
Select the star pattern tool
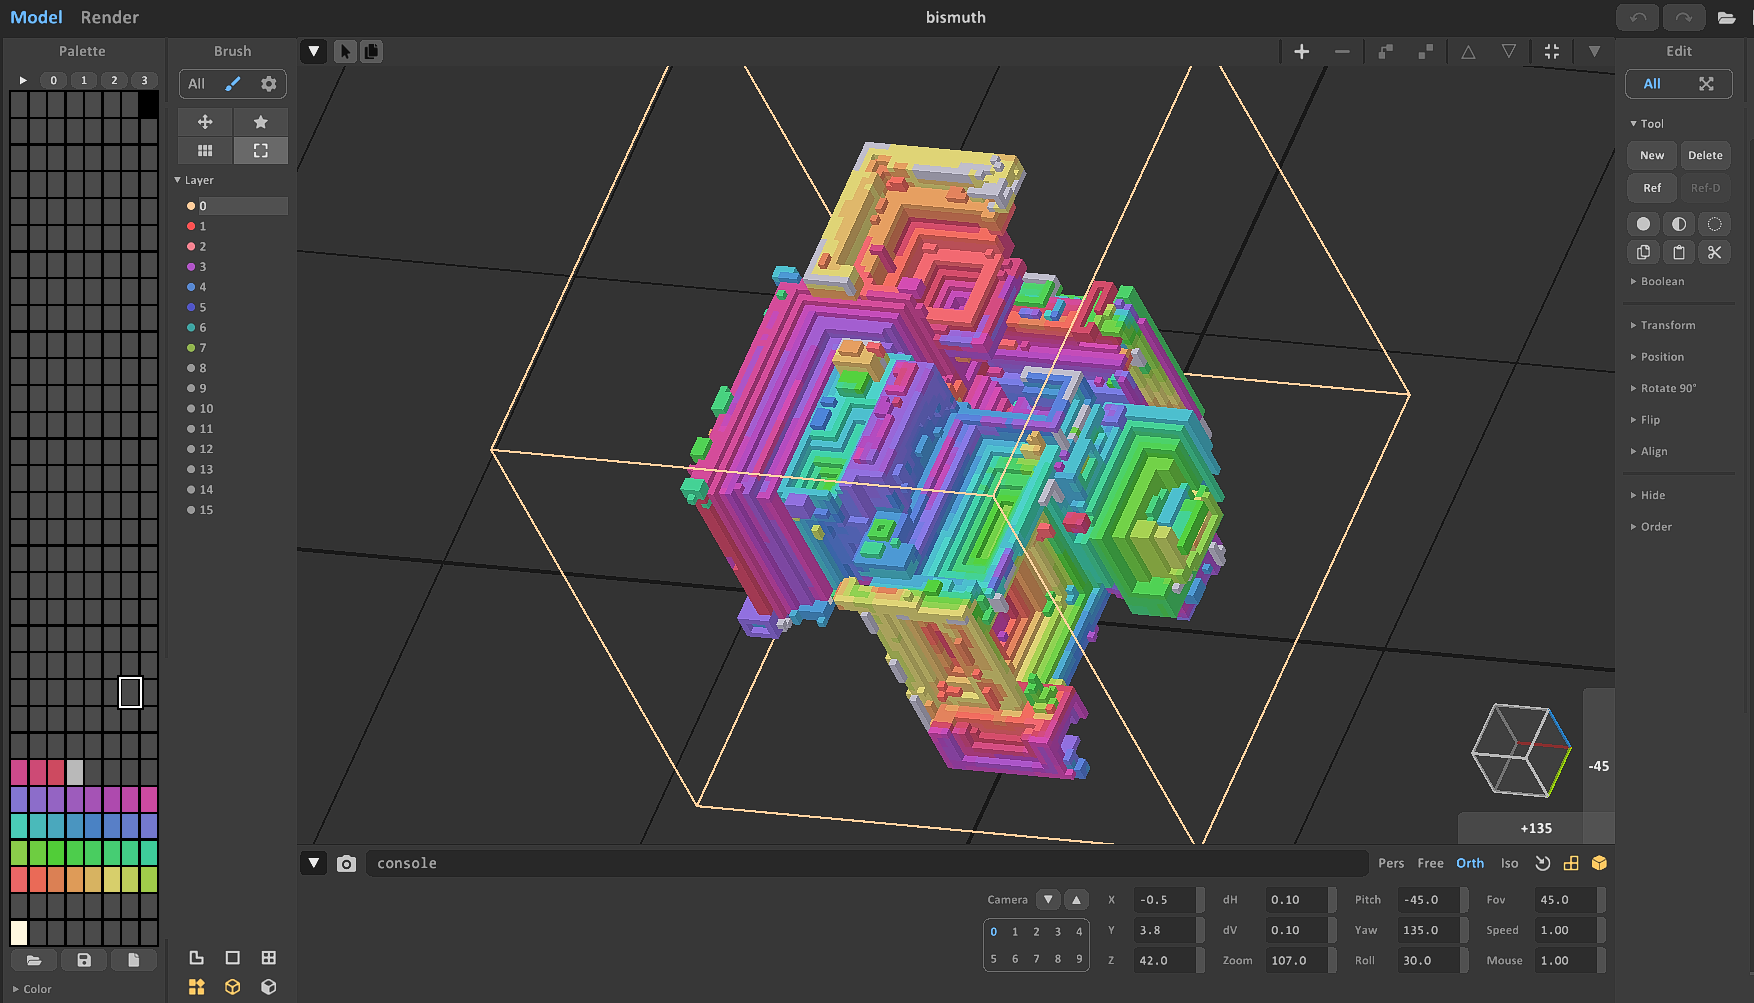coord(261,122)
